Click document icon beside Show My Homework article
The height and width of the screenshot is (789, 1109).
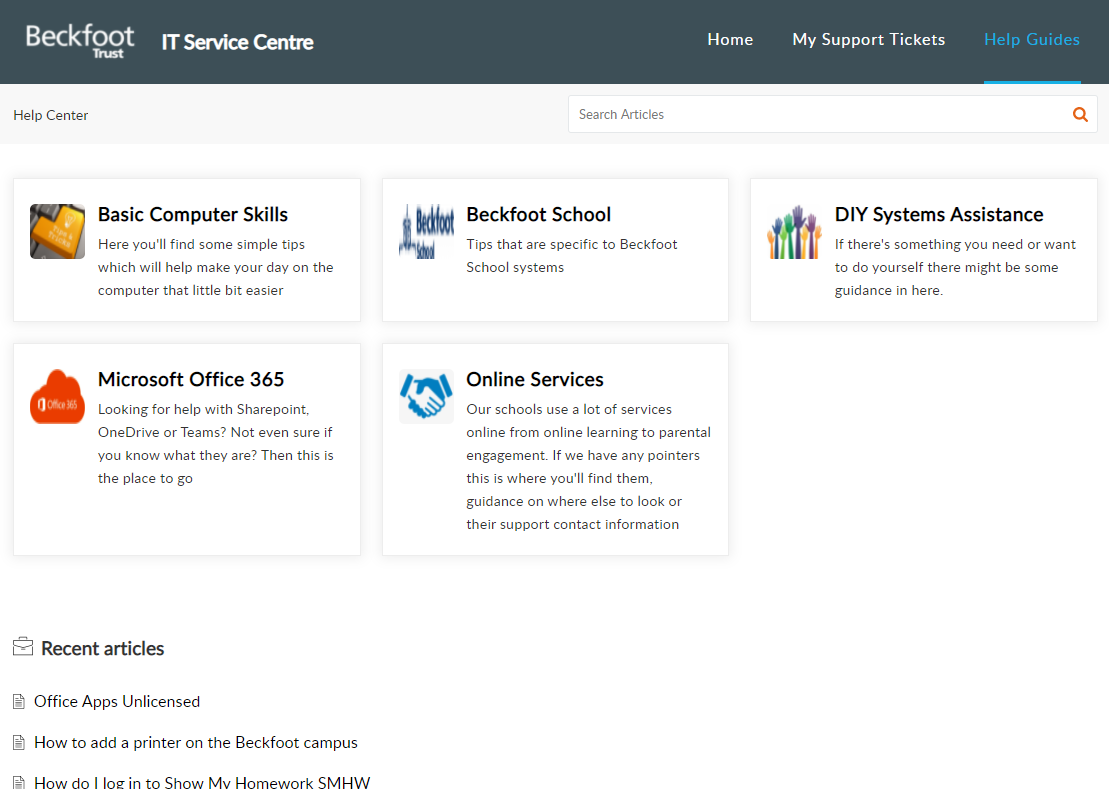tap(19, 783)
